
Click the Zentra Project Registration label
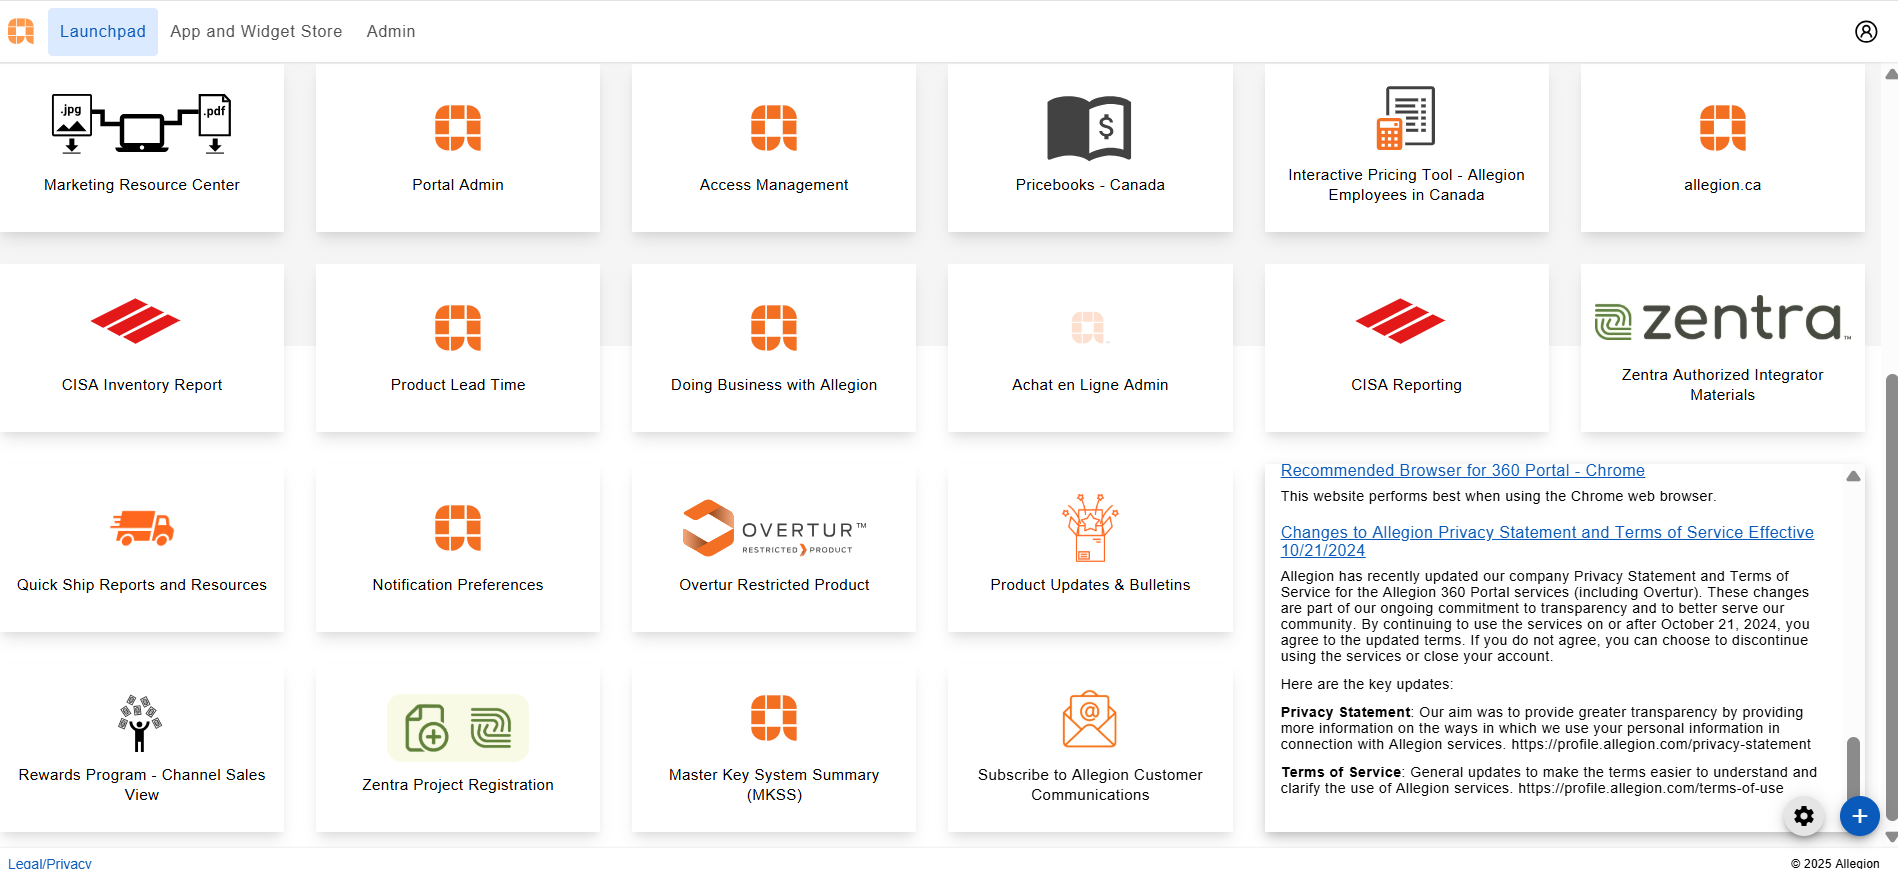coord(458,785)
